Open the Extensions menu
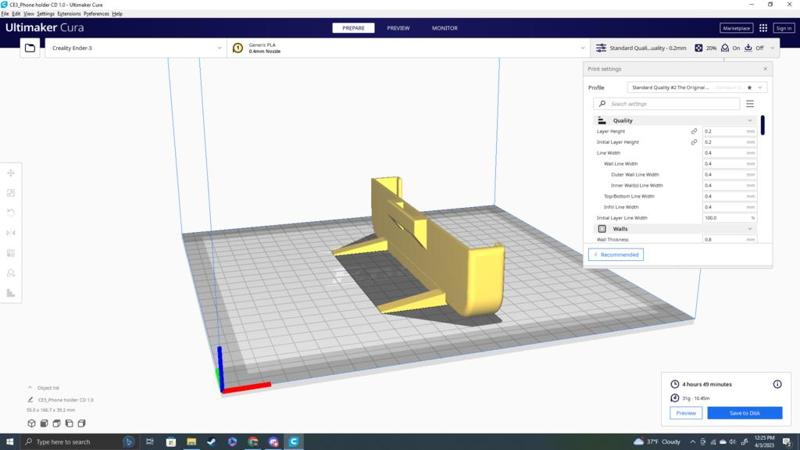Viewport: 800px width, 450px height. pos(69,14)
